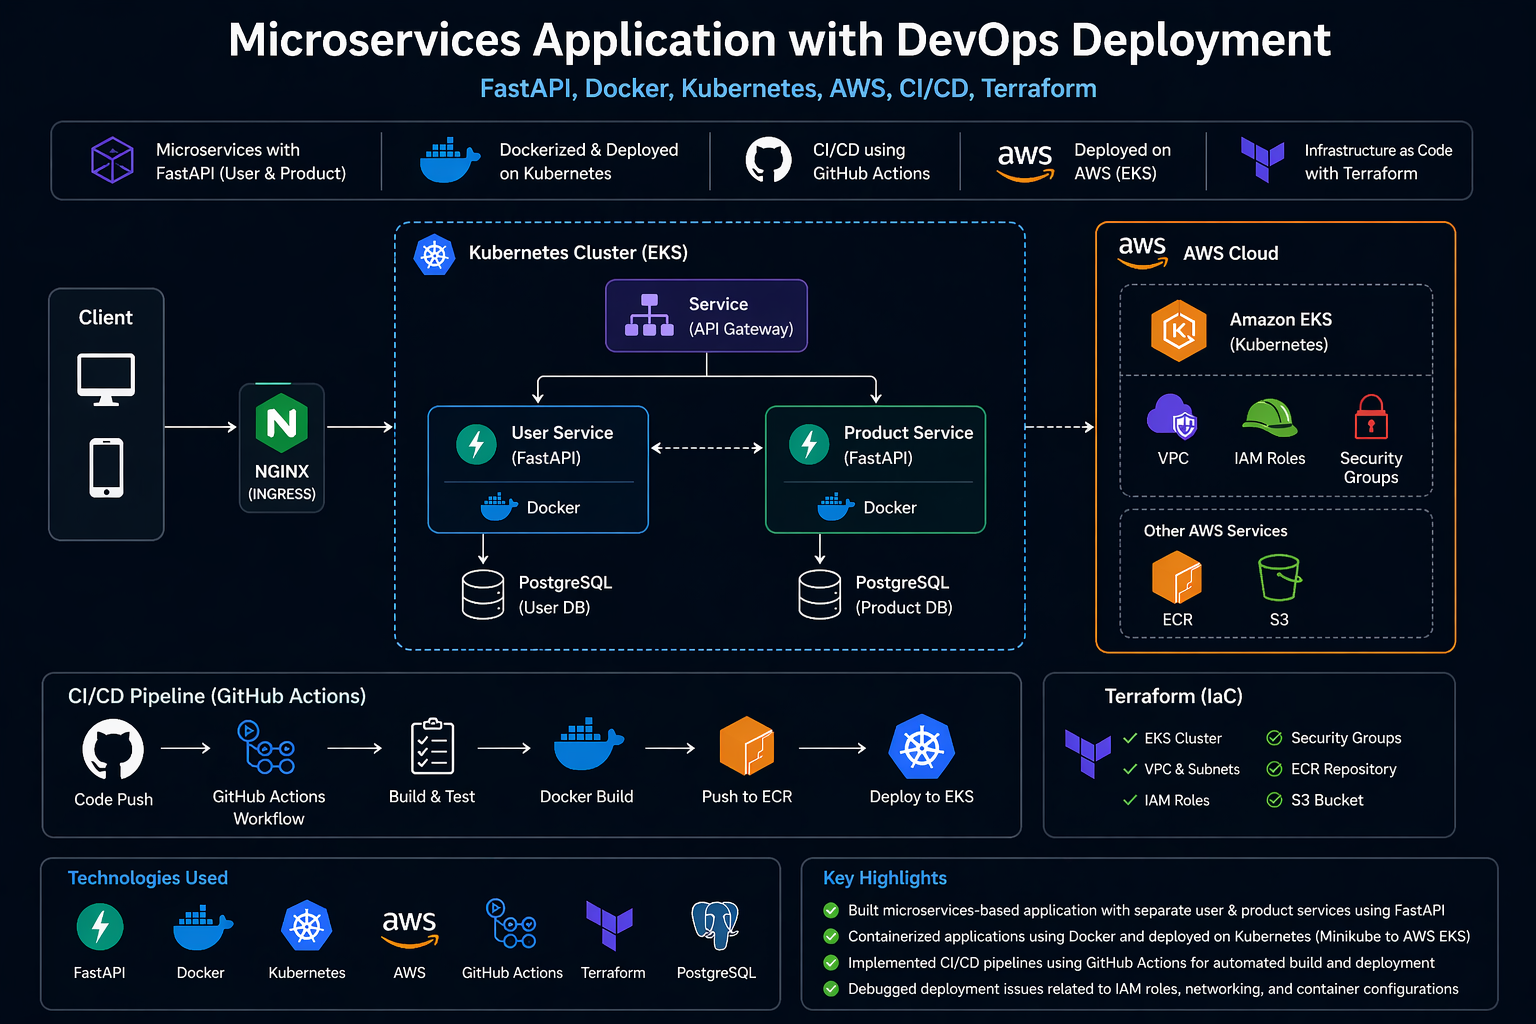Click the GitHub Code Push icon
The width and height of the screenshot is (1536, 1024).
point(113,749)
